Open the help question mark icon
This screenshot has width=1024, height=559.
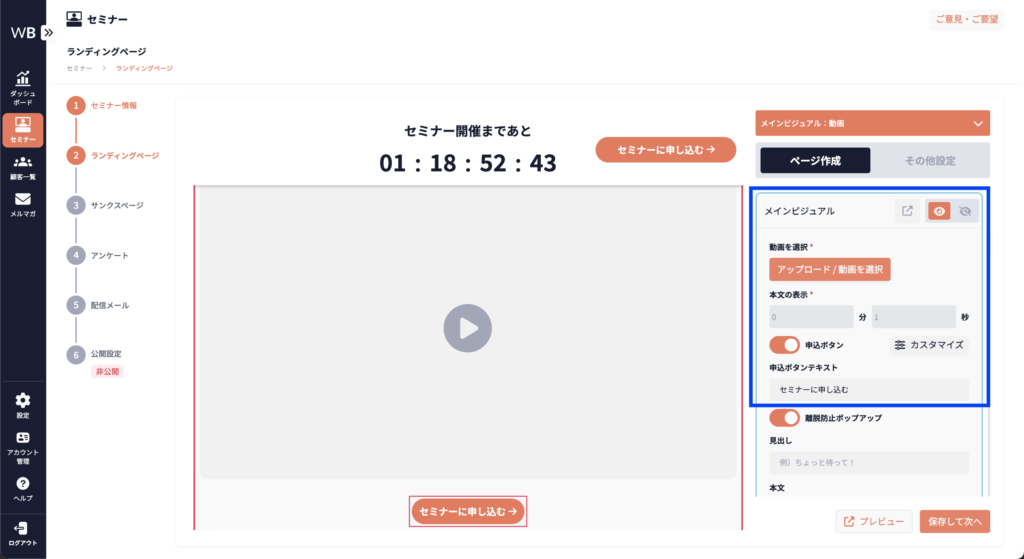click(22, 485)
